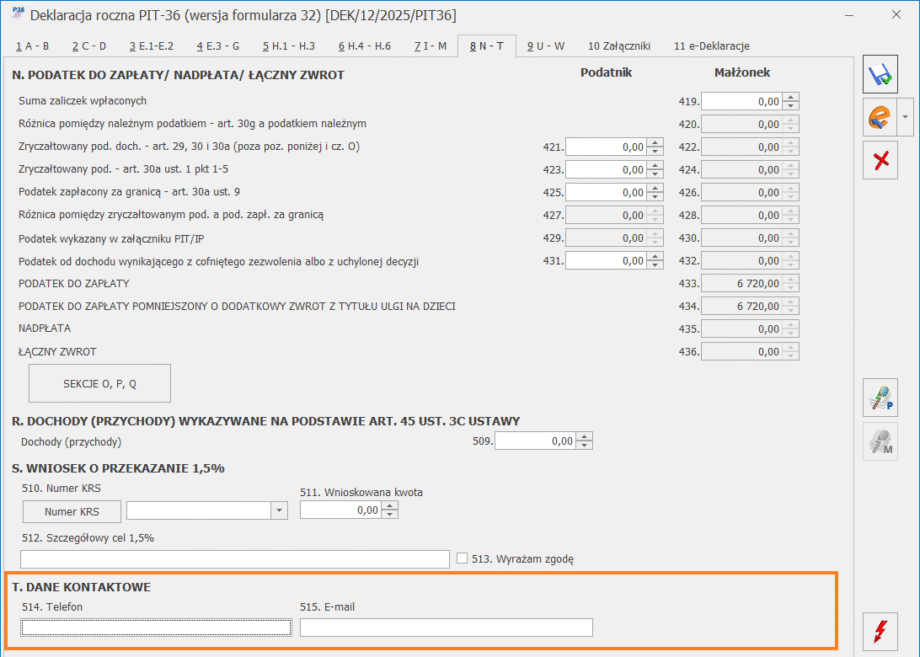Select tab 9 U - W
920x657 pixels.
tap(546, 46)
